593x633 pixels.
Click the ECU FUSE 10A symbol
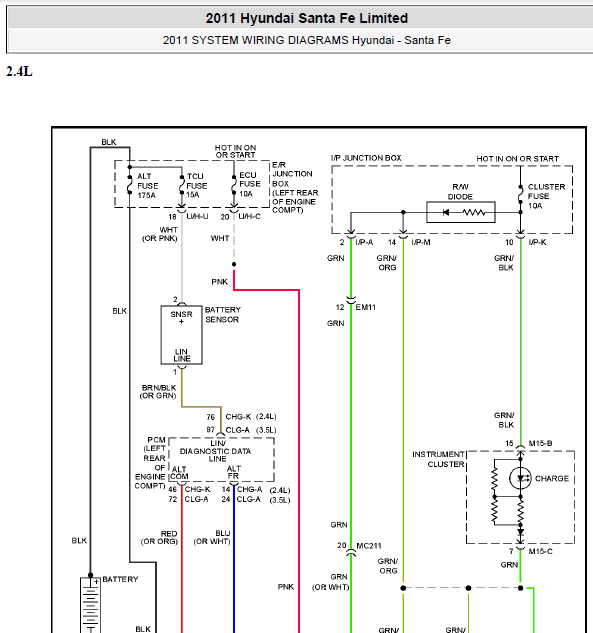click(234, 184)
